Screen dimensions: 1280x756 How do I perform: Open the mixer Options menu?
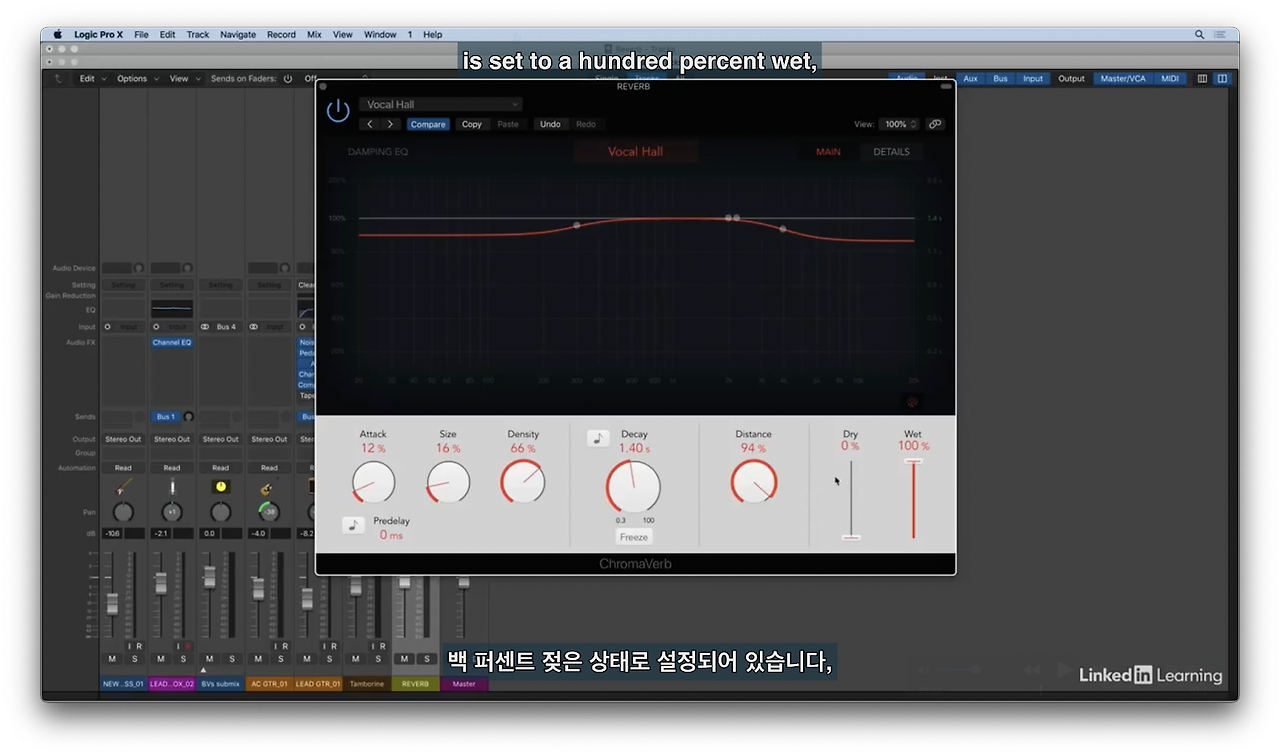coord(136,79)
